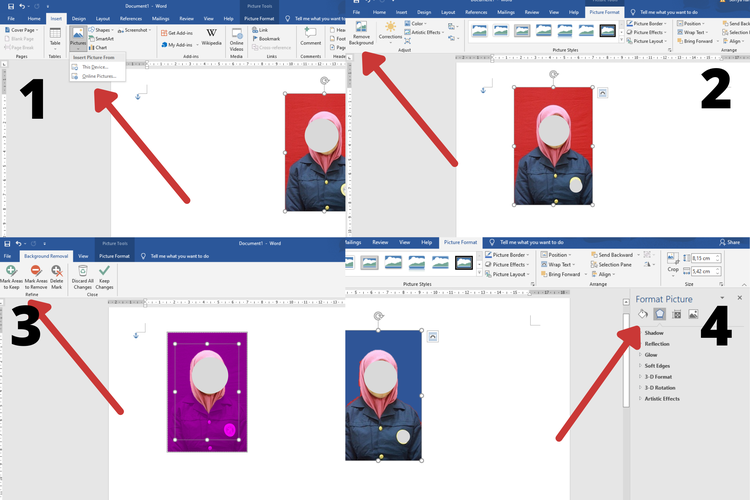Click Share button in screenshot 4
This screenshot has height=500, width=750.
tap(730, 243)
